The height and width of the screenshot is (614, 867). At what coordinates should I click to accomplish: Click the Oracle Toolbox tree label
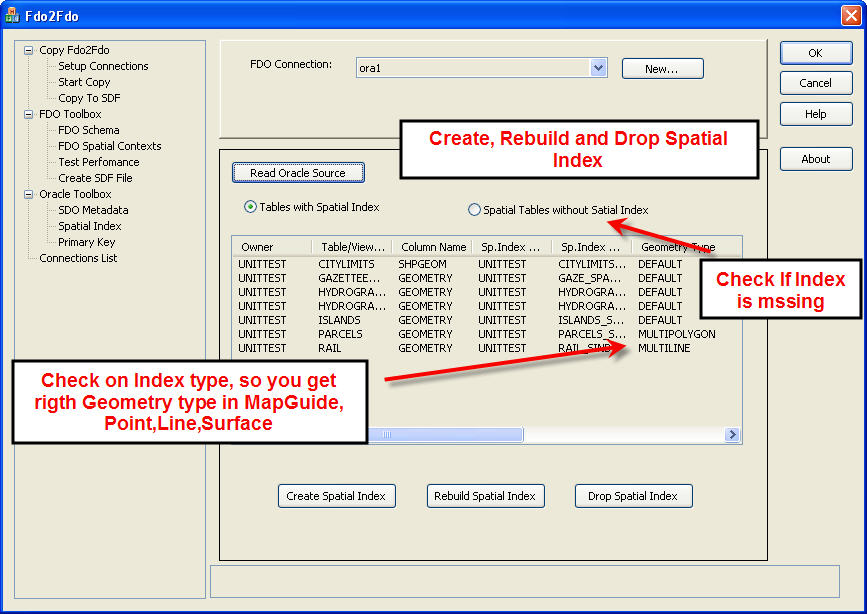click(x=75, y=194)
